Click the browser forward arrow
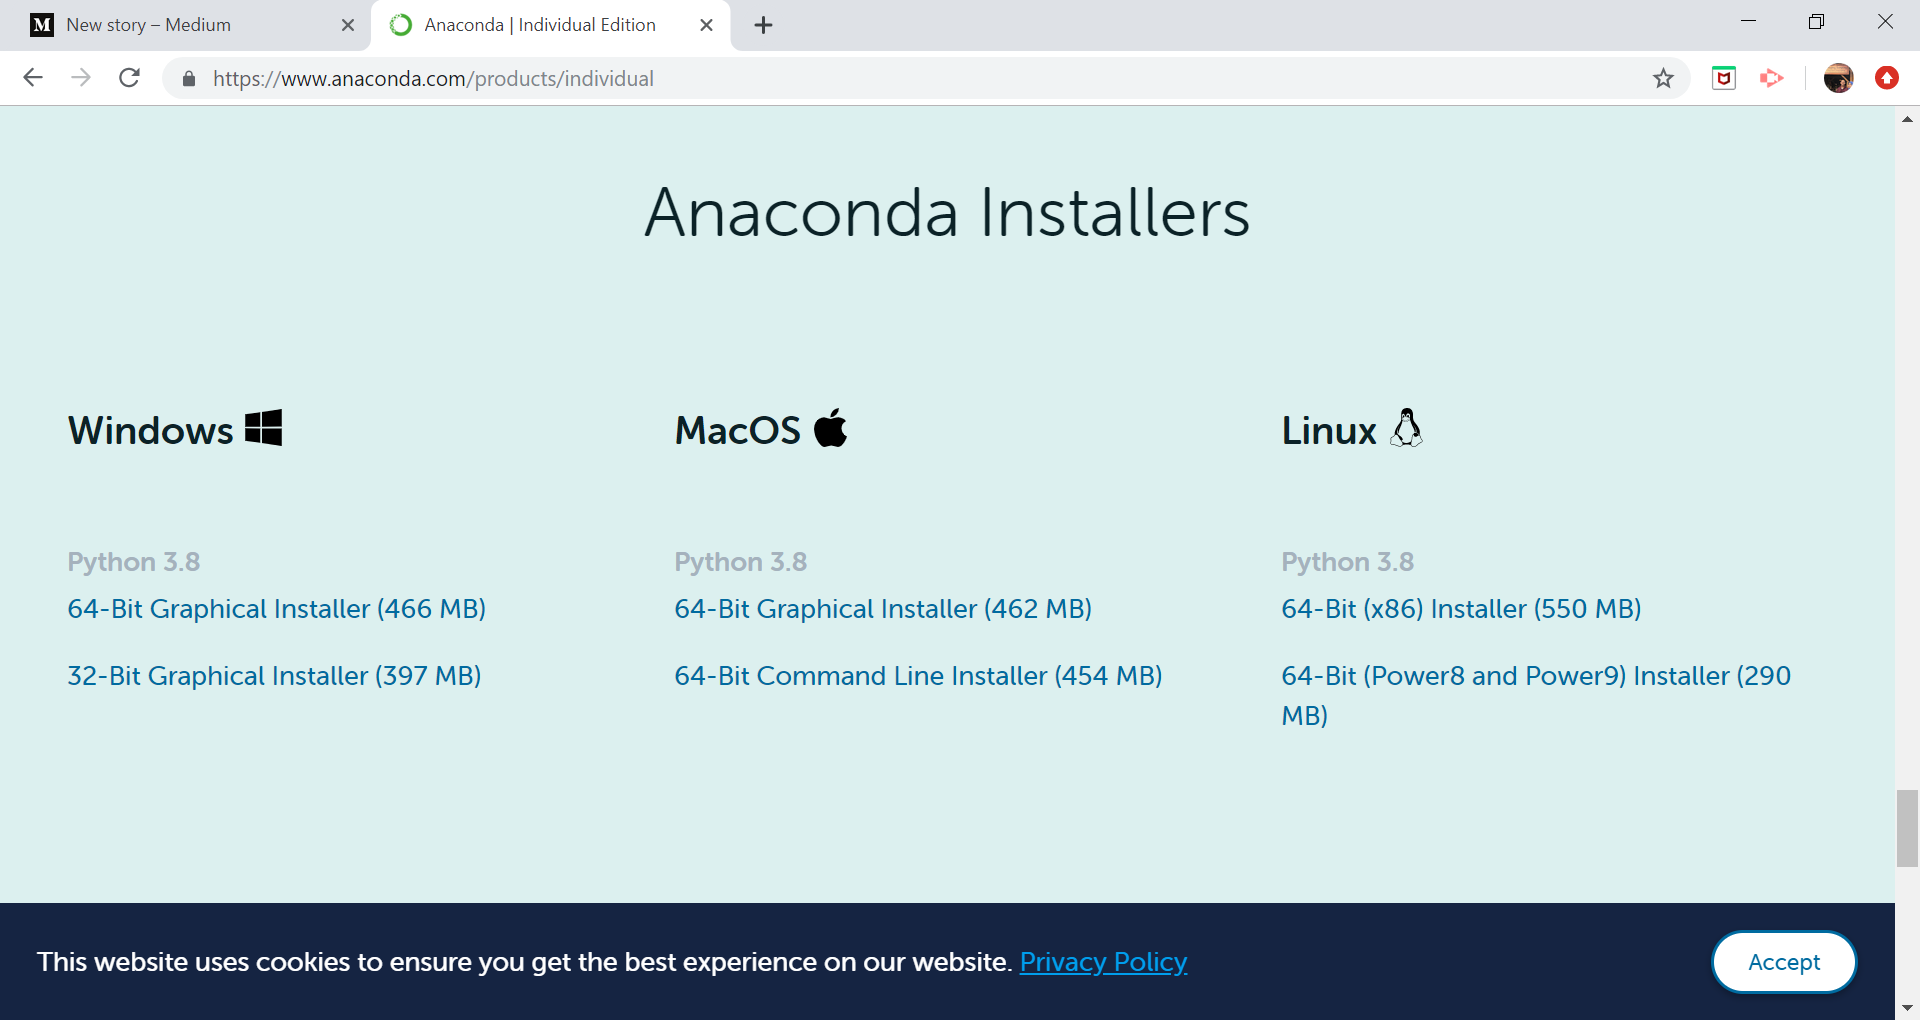The width and height of the screenshot is (1920, 1020). 81,78
